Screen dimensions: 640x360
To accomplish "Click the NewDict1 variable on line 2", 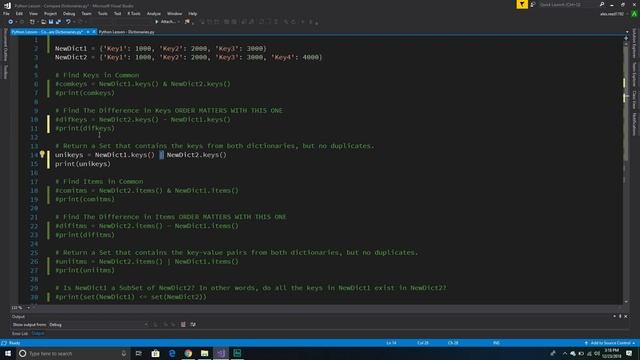I will [x=71, y=49].
